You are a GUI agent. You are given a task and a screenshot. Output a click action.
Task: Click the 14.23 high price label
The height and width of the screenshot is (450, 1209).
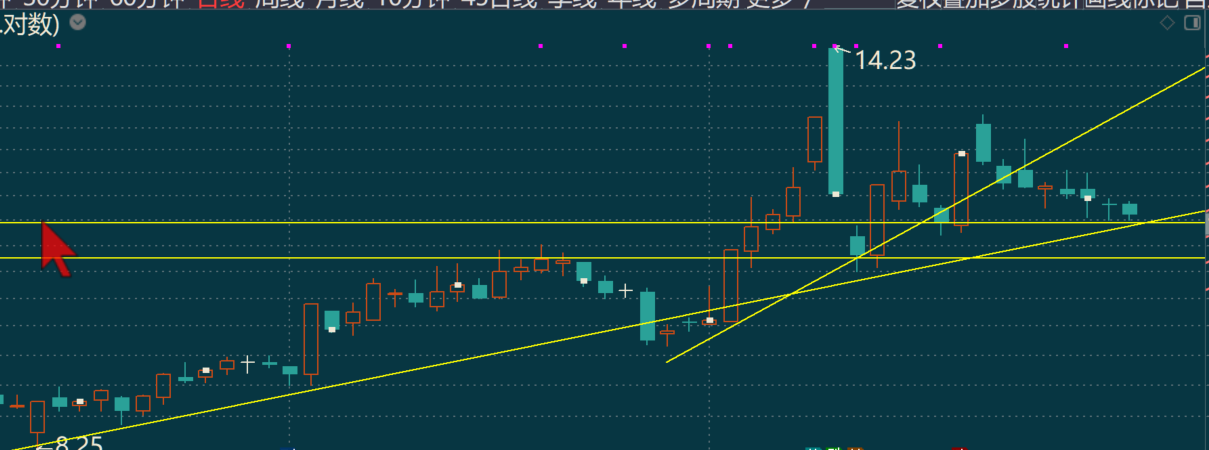point(885,61)
